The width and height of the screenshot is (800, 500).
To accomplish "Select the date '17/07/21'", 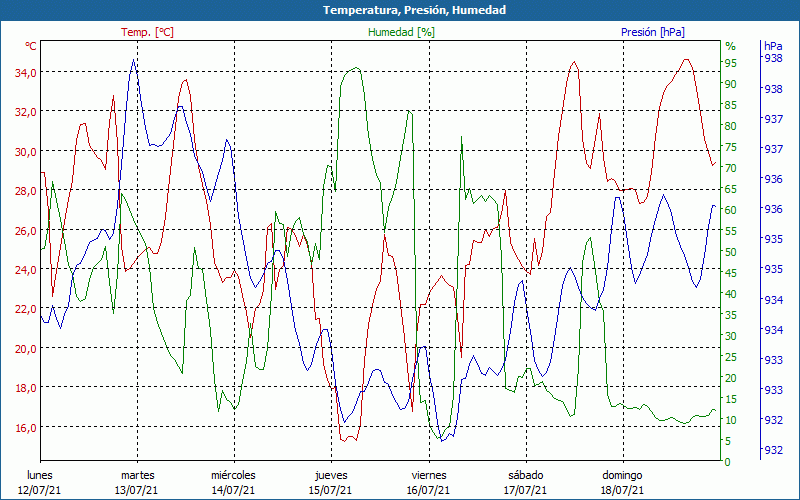I will point(525,490).
